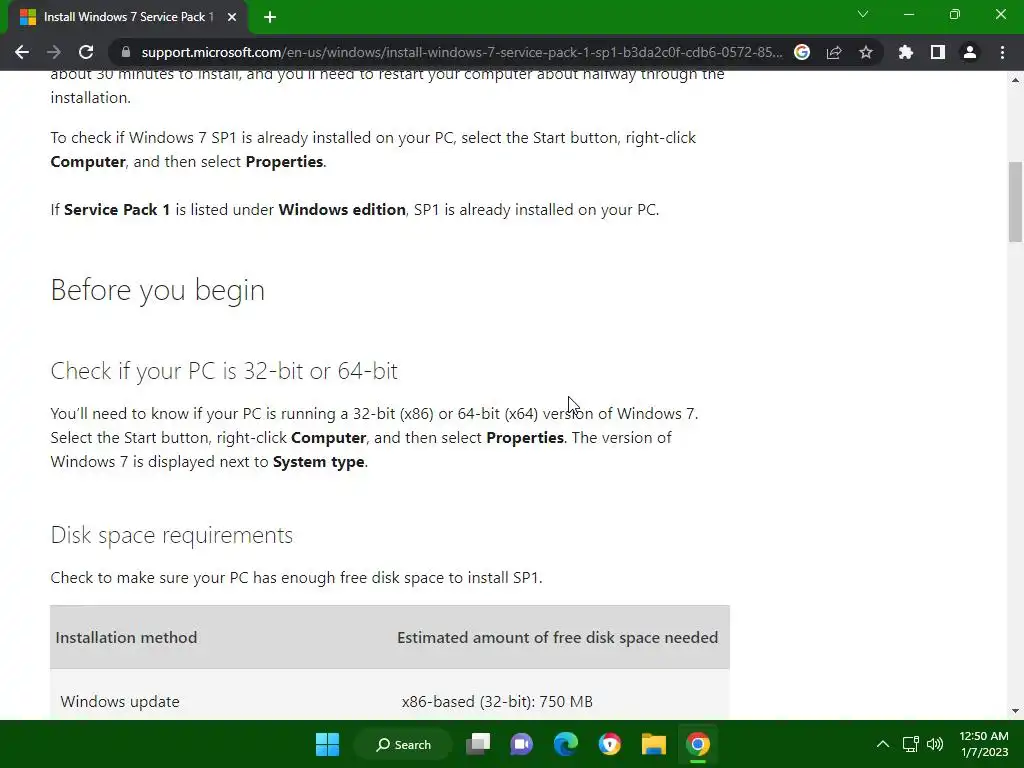The width and height of the screenshot is (1024, 768).
Task: Open the taskbar Search box
Action: point(404,744)
